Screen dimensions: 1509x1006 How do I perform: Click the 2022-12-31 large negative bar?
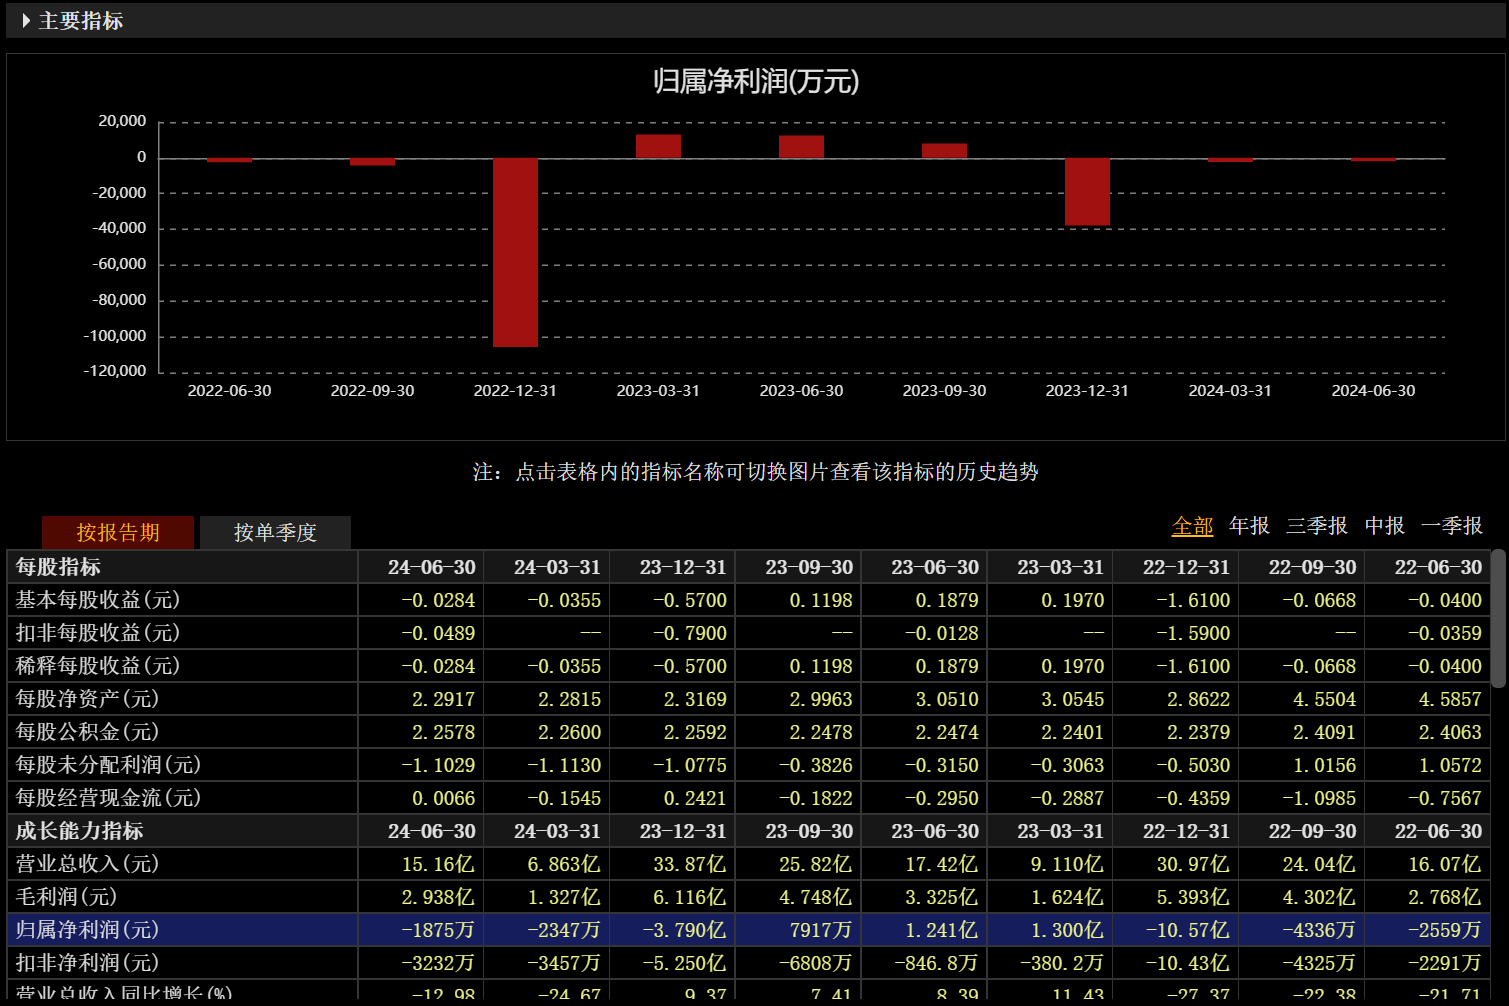click(x=515, y=252)
